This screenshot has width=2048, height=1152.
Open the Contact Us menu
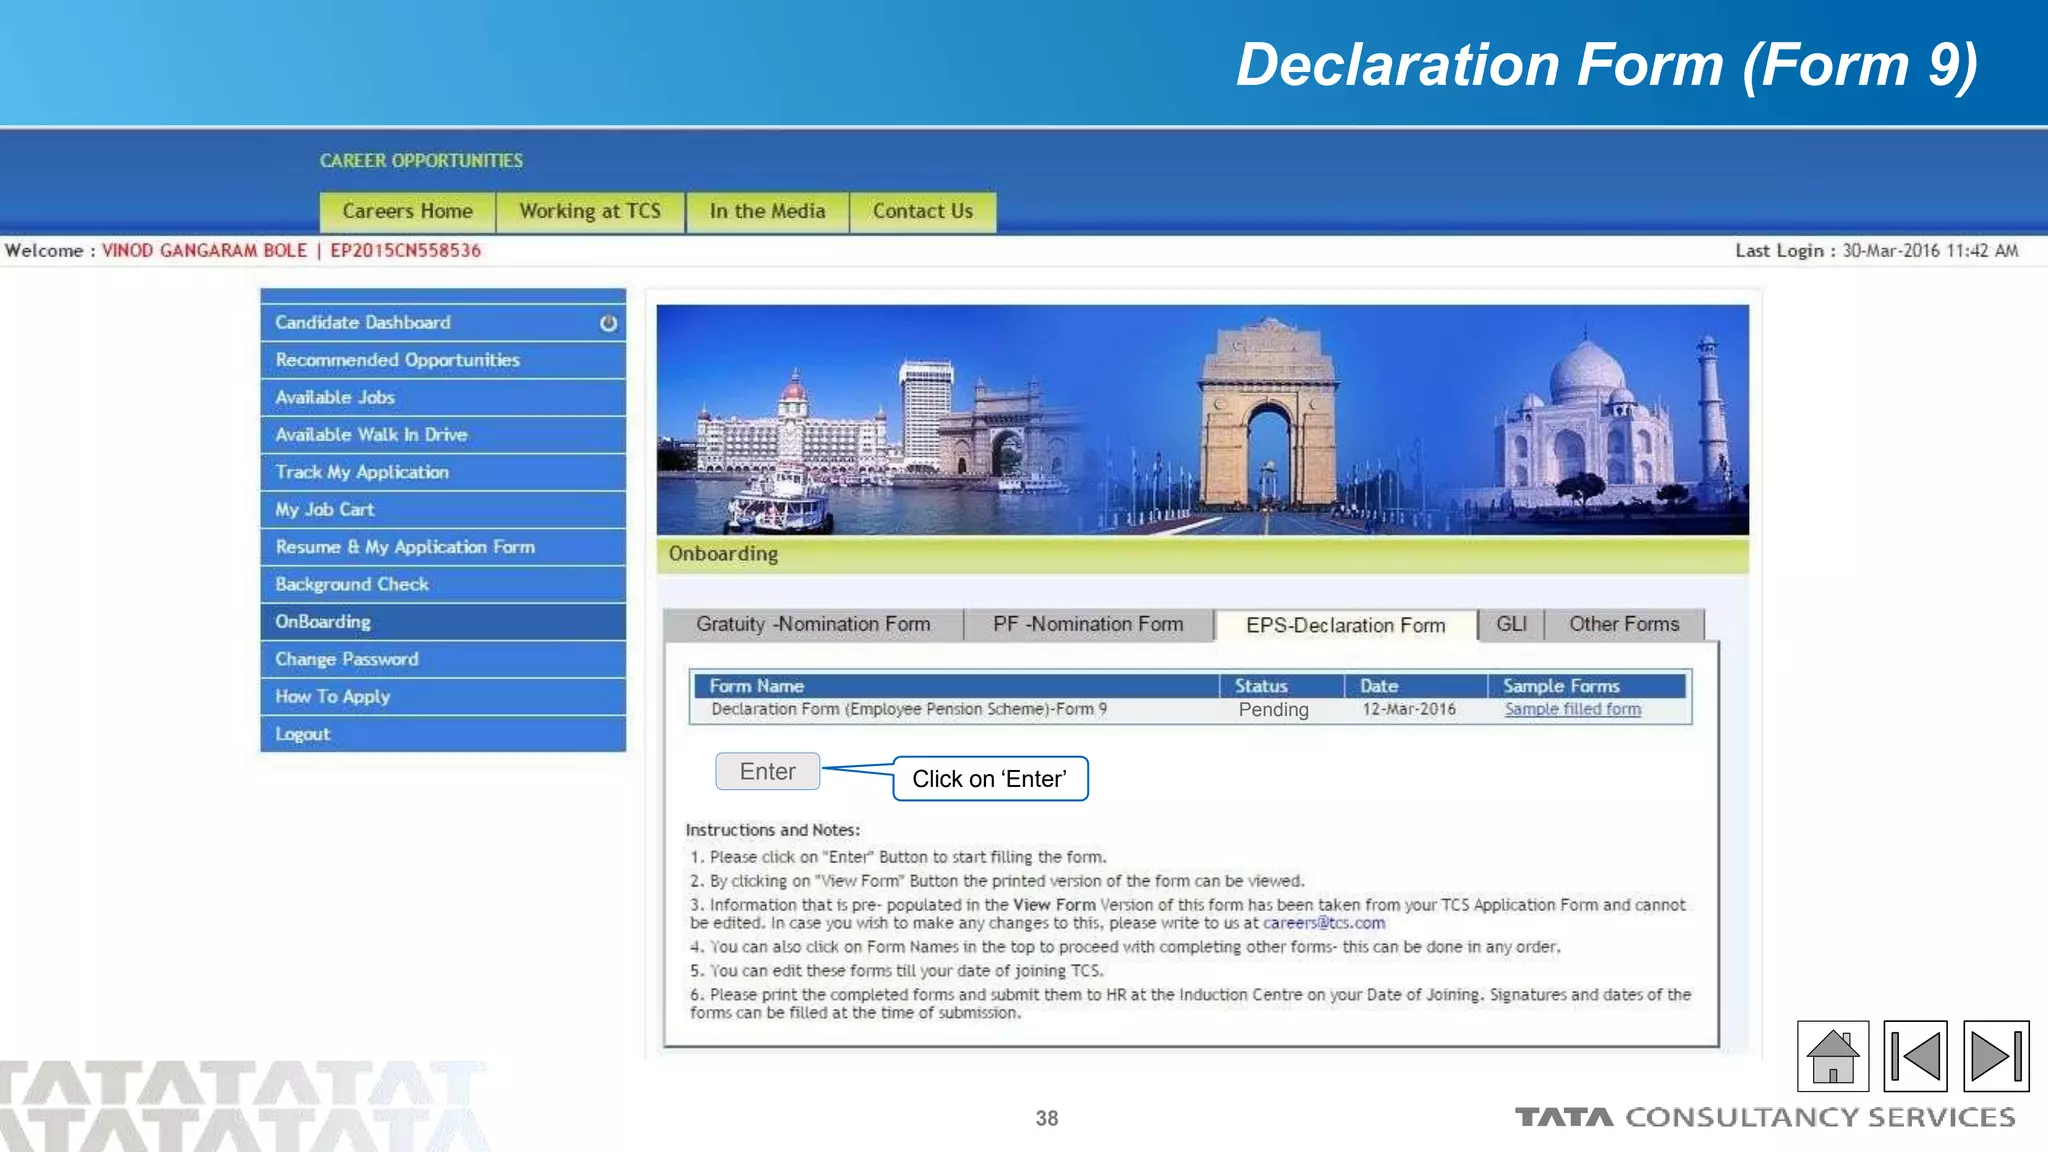pos(922,211)
